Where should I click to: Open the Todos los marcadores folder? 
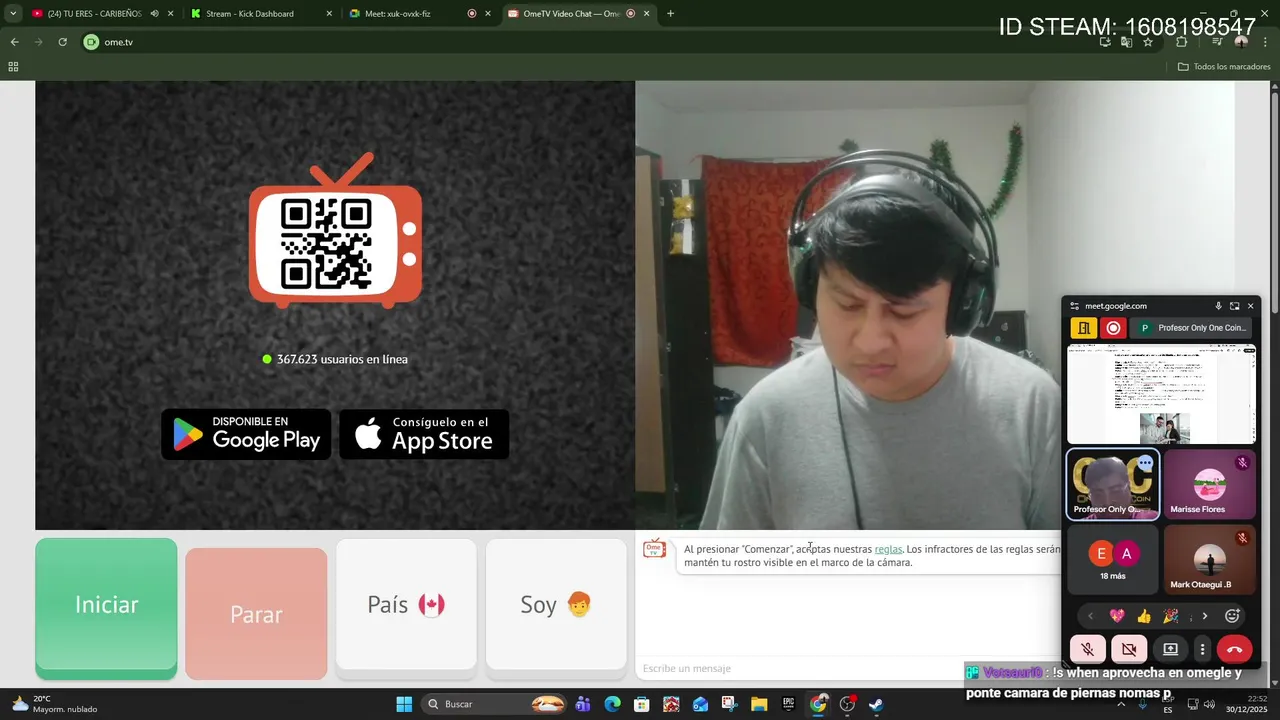tap(1224, 67)
